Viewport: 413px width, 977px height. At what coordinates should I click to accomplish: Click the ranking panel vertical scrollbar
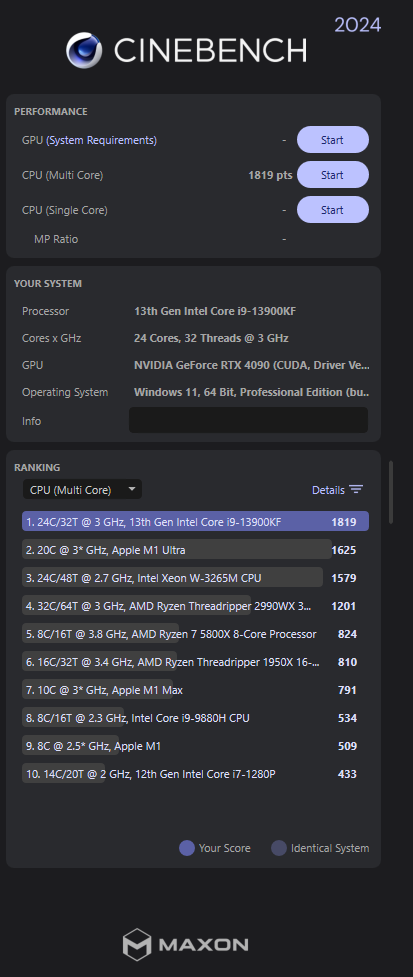[391, 492]
